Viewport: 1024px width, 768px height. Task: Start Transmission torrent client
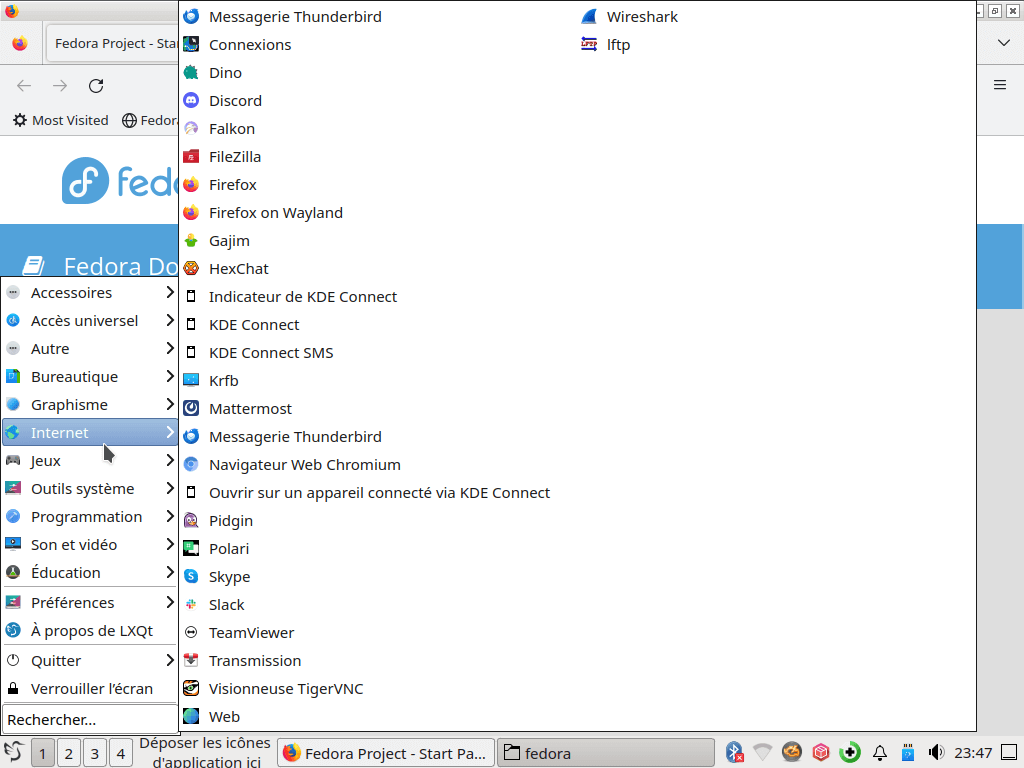[242, 662]
